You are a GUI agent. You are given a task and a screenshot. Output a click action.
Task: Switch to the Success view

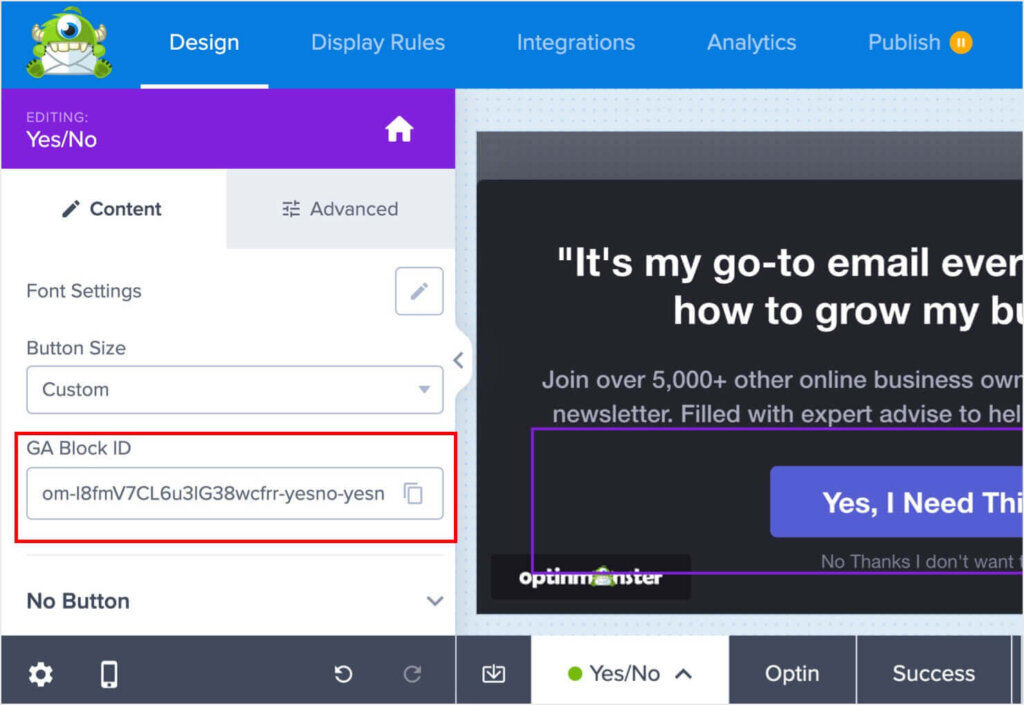pyautogui.click(x=933, y=674)
